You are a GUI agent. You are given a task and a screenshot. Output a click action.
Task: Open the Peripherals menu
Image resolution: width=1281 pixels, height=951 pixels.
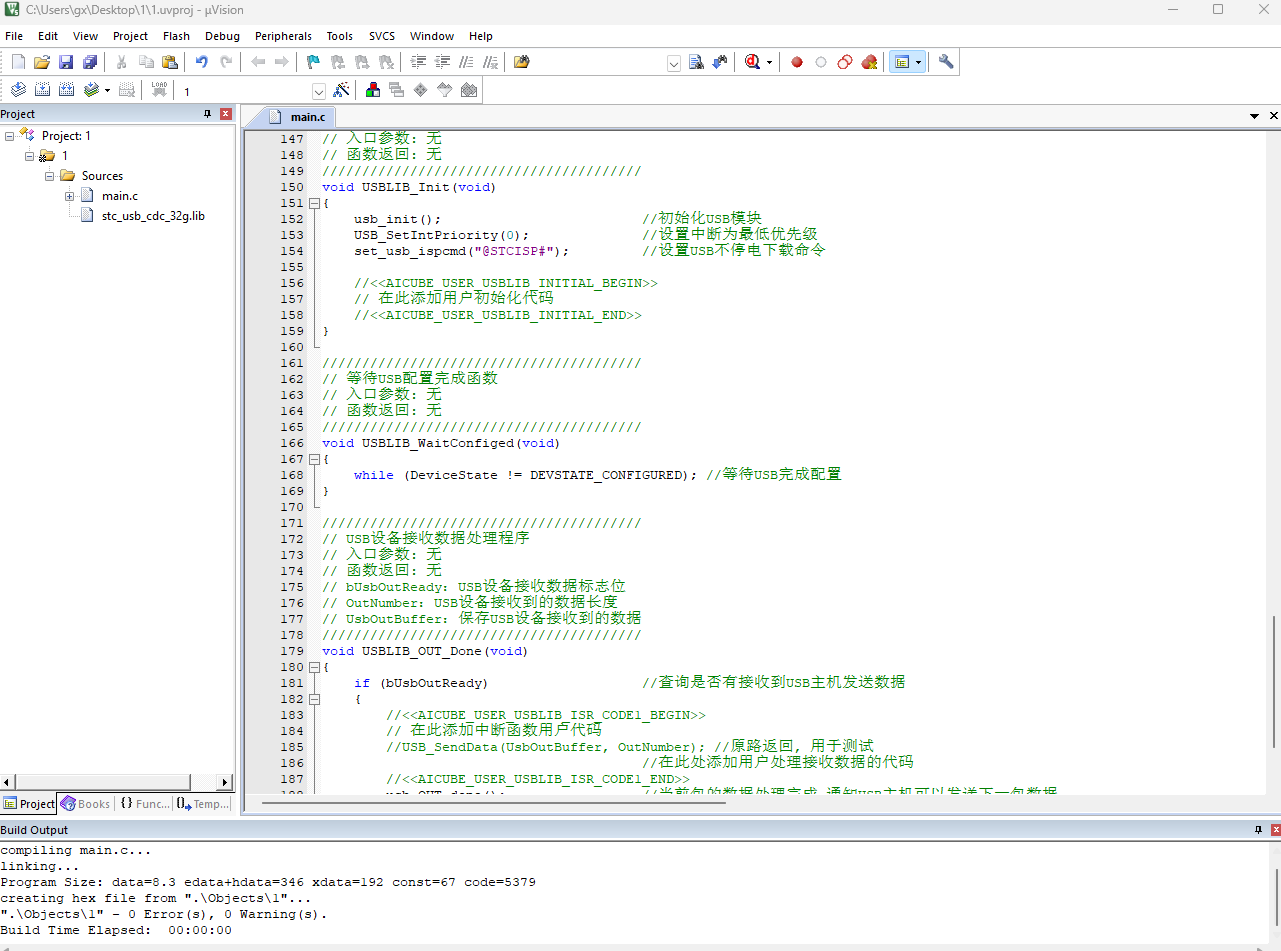pyautogui.click(x=283, y=36)
